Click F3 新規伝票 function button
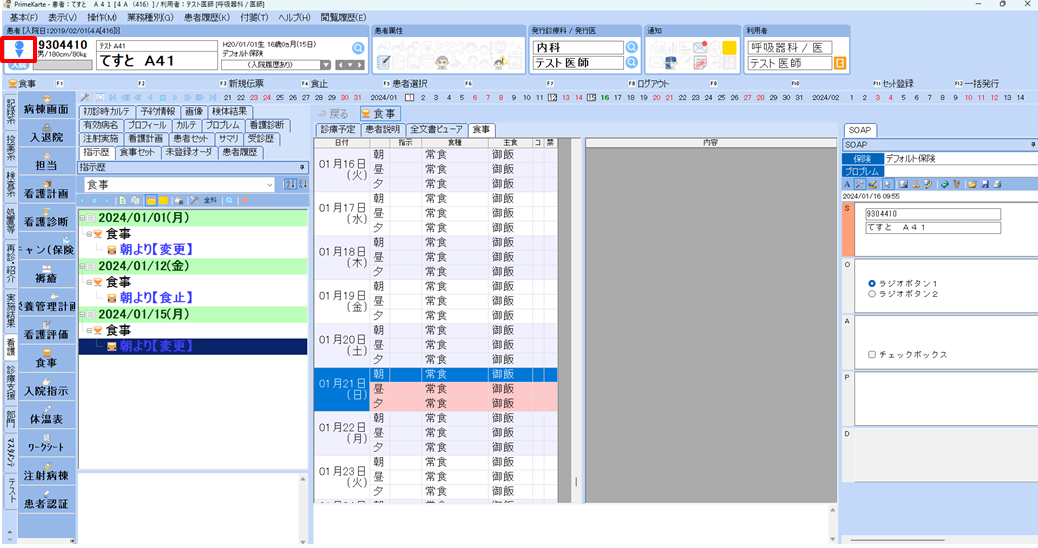This screenshot has width=1038, height=548. tap(242, 83)
